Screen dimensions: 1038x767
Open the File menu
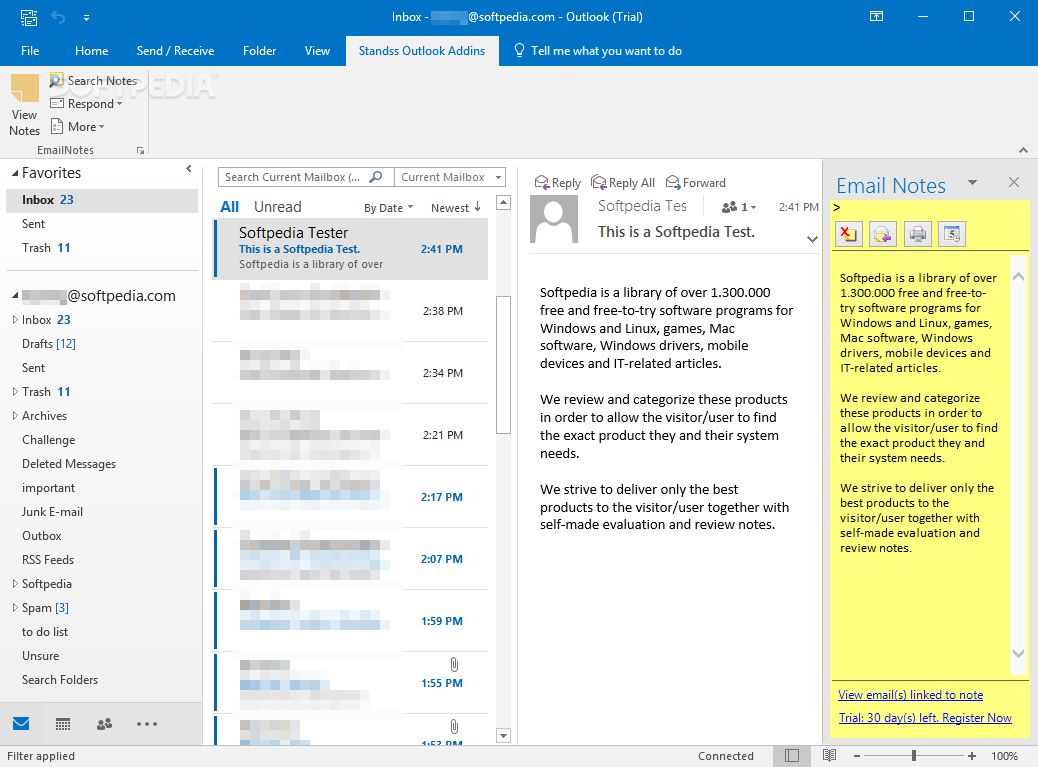click(30, 51)
